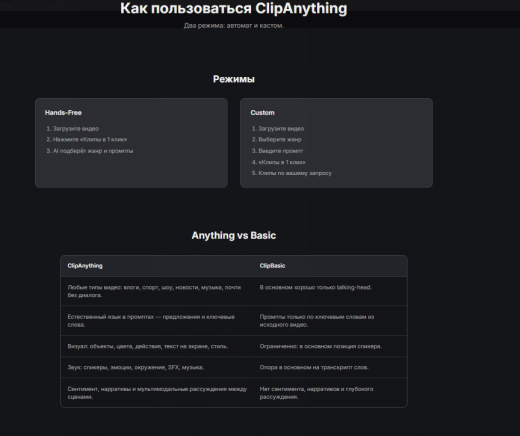This screenshot has height=436, width=520.
Task: Click the 'Как пользоваться ClipAnything' heading
Action: coord(234,8)
